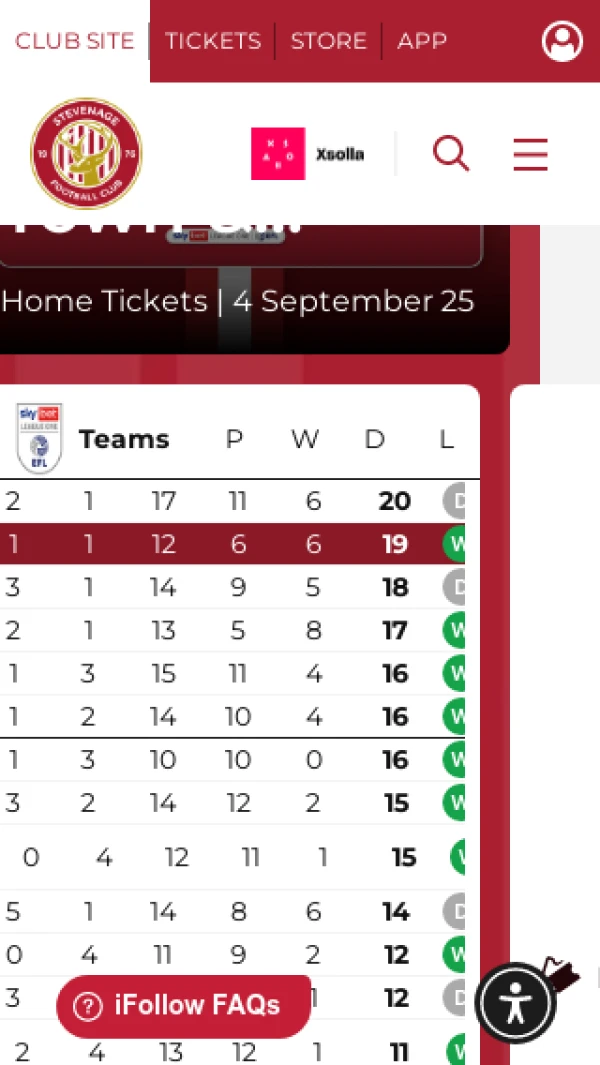Image resolution: width=600 pixels, height=1065 pixels.
Task: Click the search magnifying glass icon
Action: (450, 154)
